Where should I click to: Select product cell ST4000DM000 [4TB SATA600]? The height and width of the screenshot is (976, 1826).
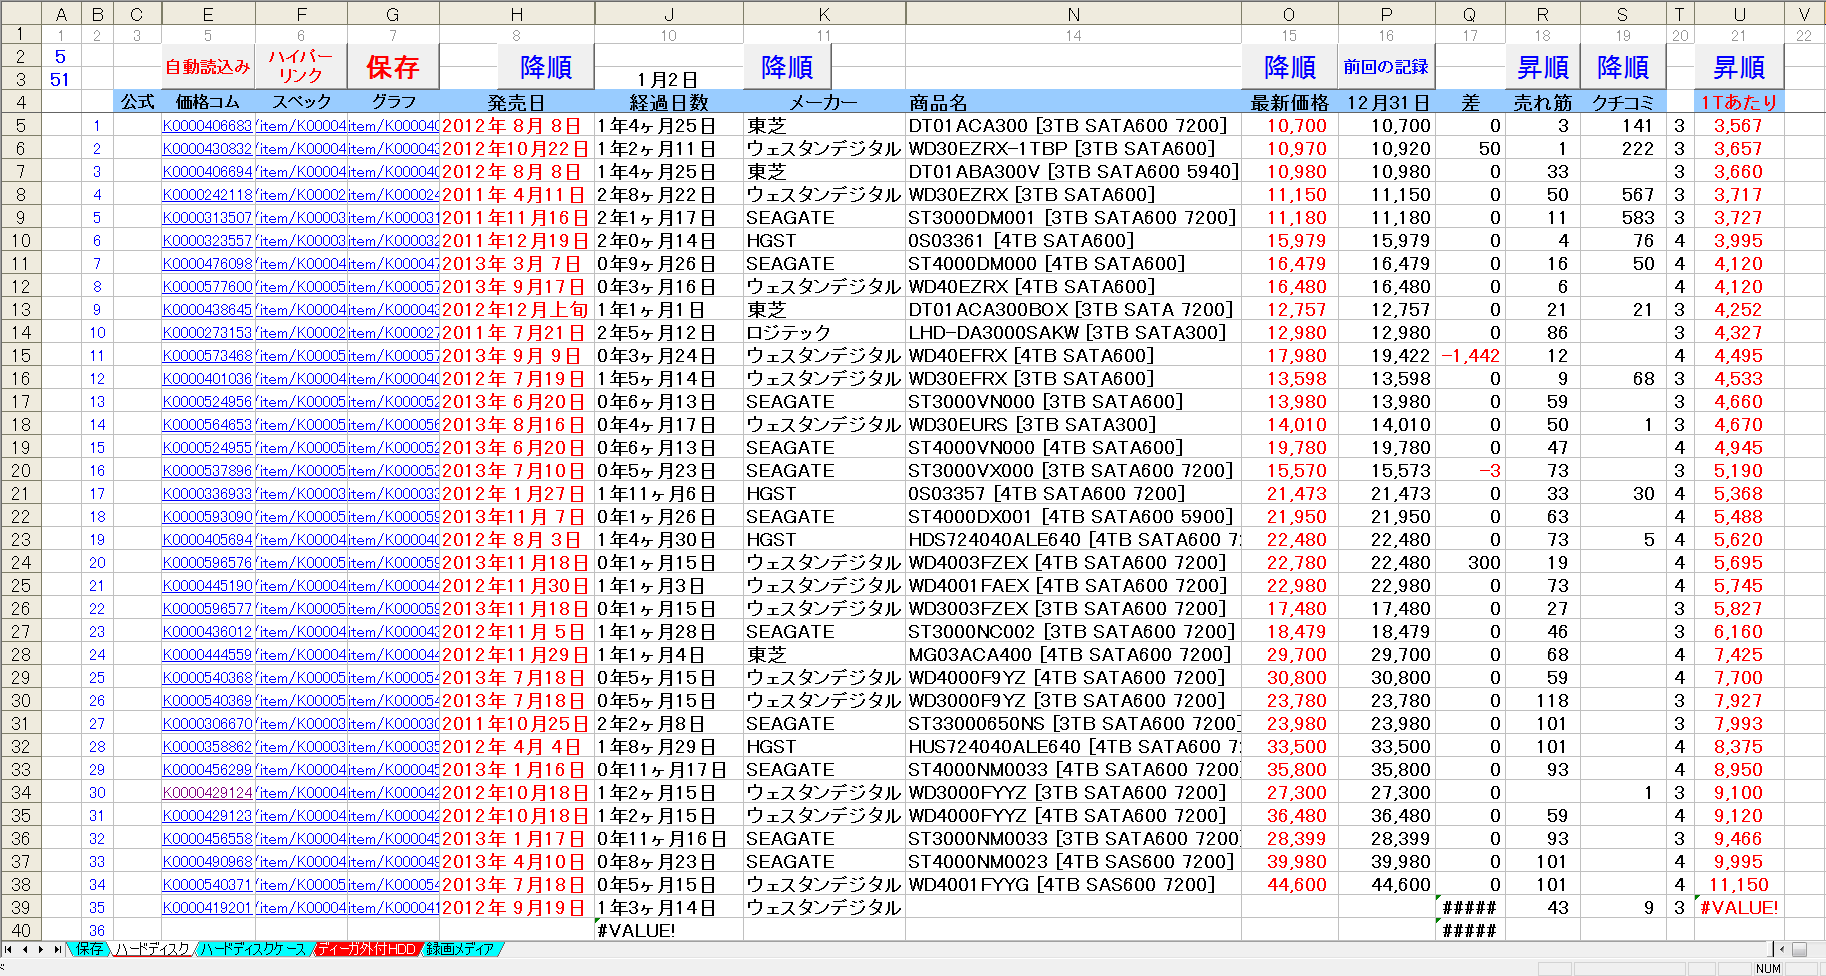(1073, 264)
